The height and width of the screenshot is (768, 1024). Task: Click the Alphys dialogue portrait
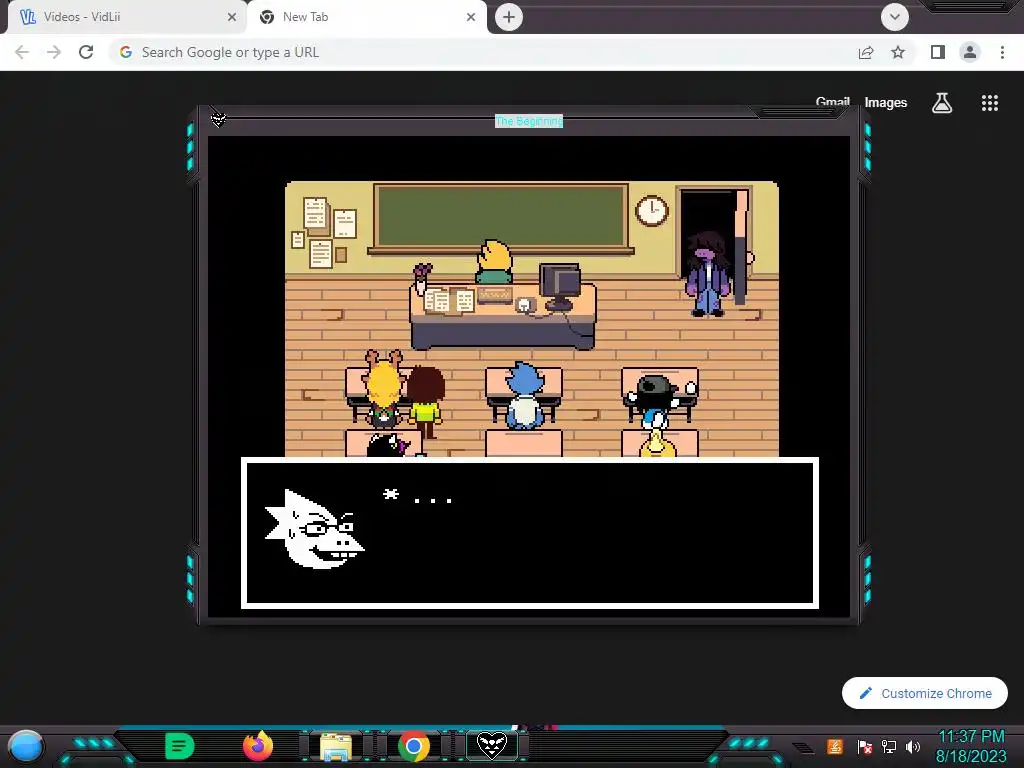tap(314, 529)
